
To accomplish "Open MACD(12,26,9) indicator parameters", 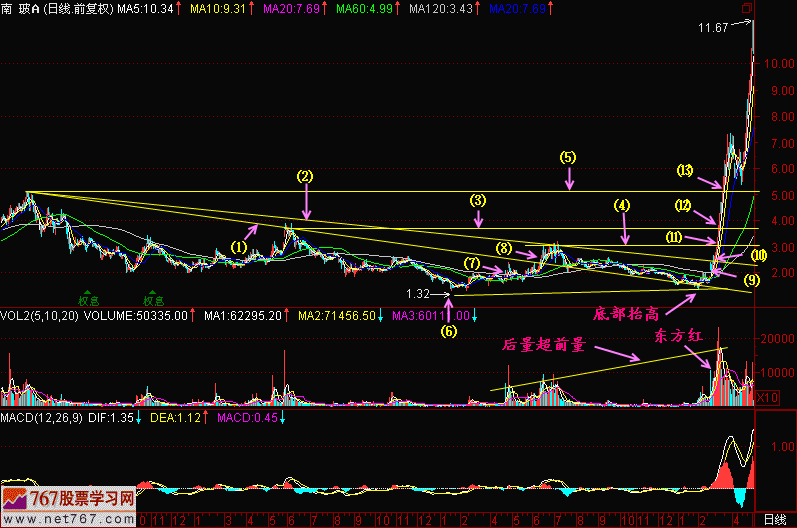I will tap(42, 415).
